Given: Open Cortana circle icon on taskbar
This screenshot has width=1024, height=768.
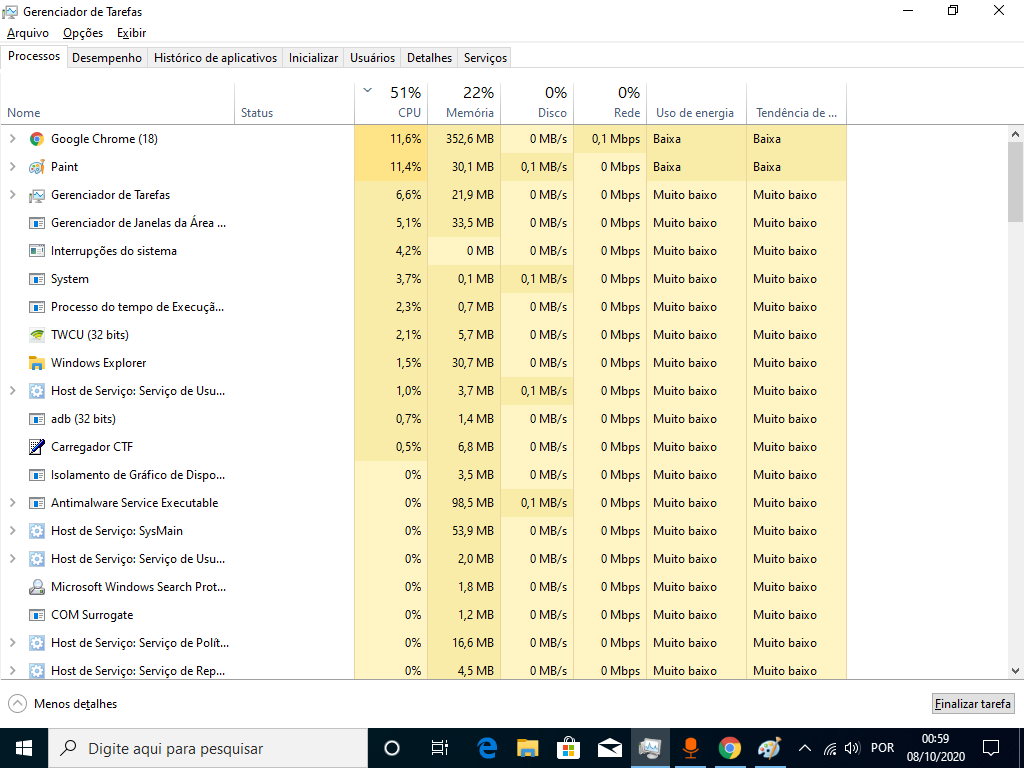Looking at the screenshot, I should tap(391, 748).
